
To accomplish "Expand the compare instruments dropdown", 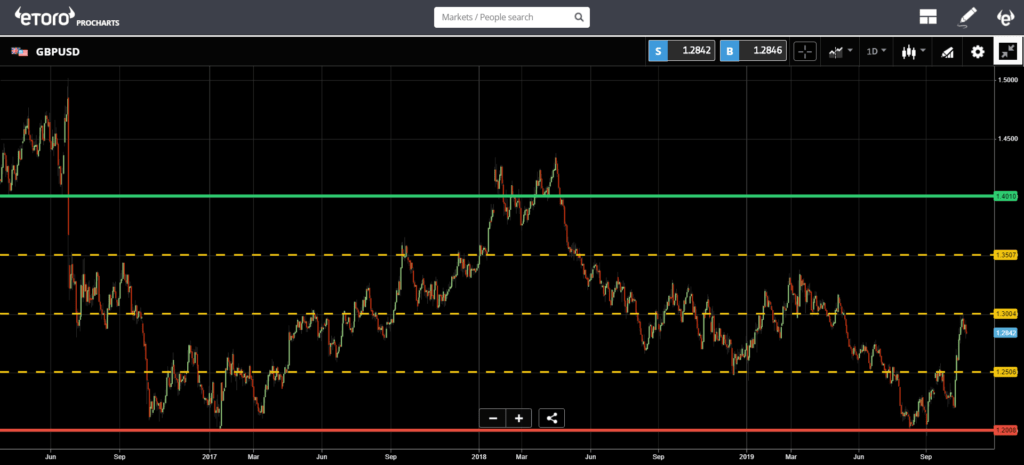I will (840, 51).
